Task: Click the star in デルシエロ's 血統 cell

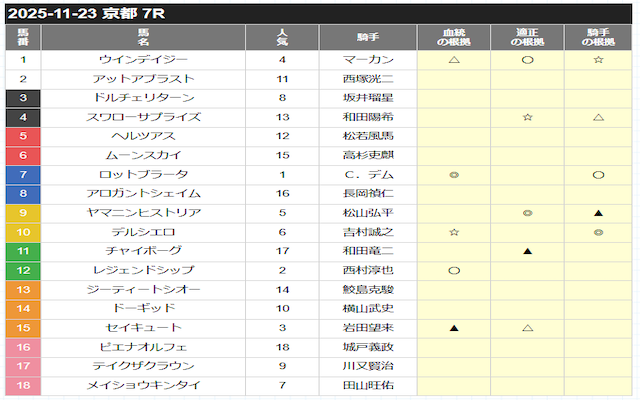Action: (x=454, y=232)
